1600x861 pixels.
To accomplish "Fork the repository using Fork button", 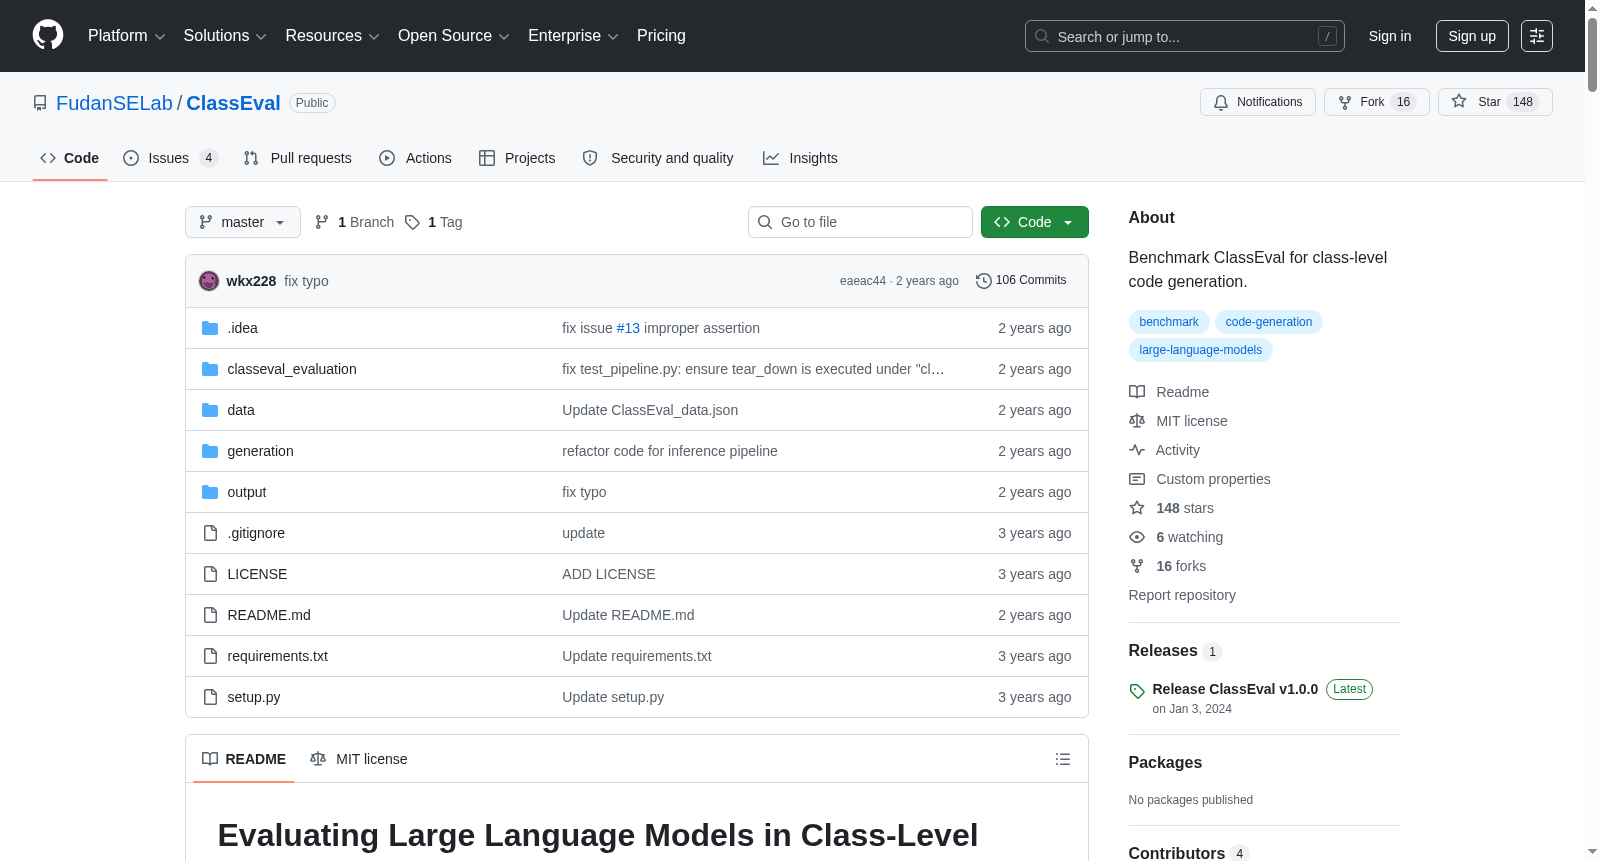I will (1377, 102).
